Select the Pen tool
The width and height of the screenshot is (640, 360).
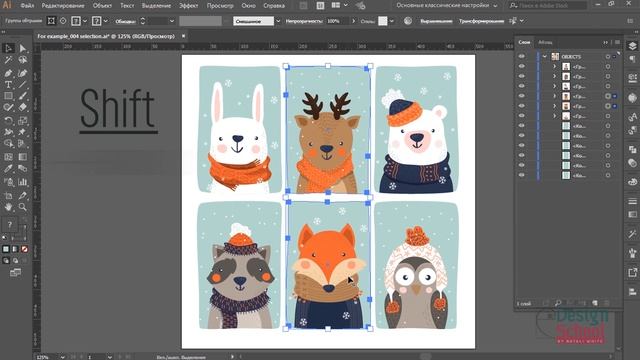8,73
